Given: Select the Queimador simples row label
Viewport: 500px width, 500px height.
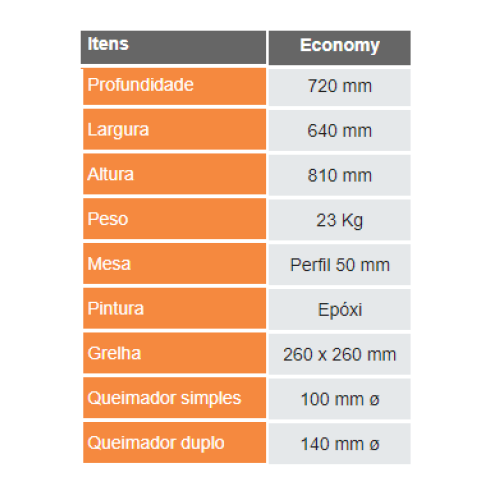Looking at the screenshot, I should pyautogui.click(x=174, y=398).
